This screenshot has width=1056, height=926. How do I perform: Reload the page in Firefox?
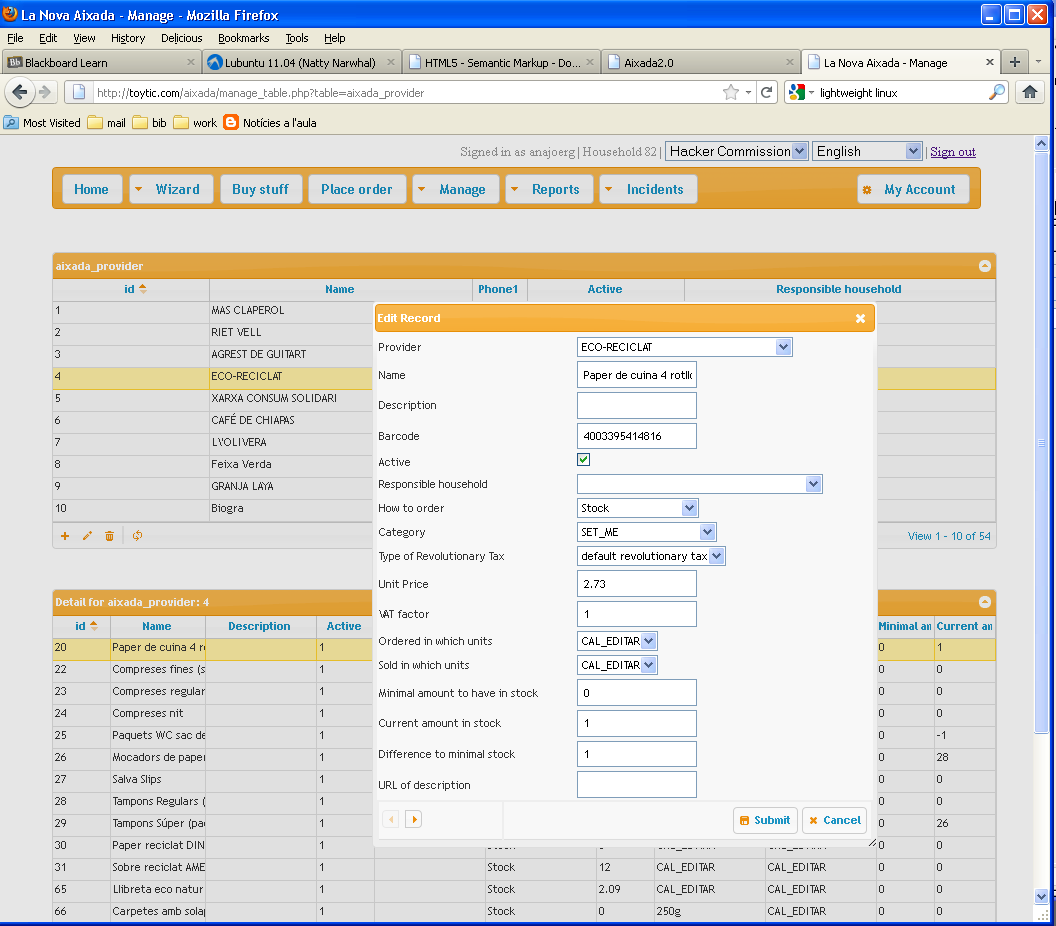[x=767, y=92]
